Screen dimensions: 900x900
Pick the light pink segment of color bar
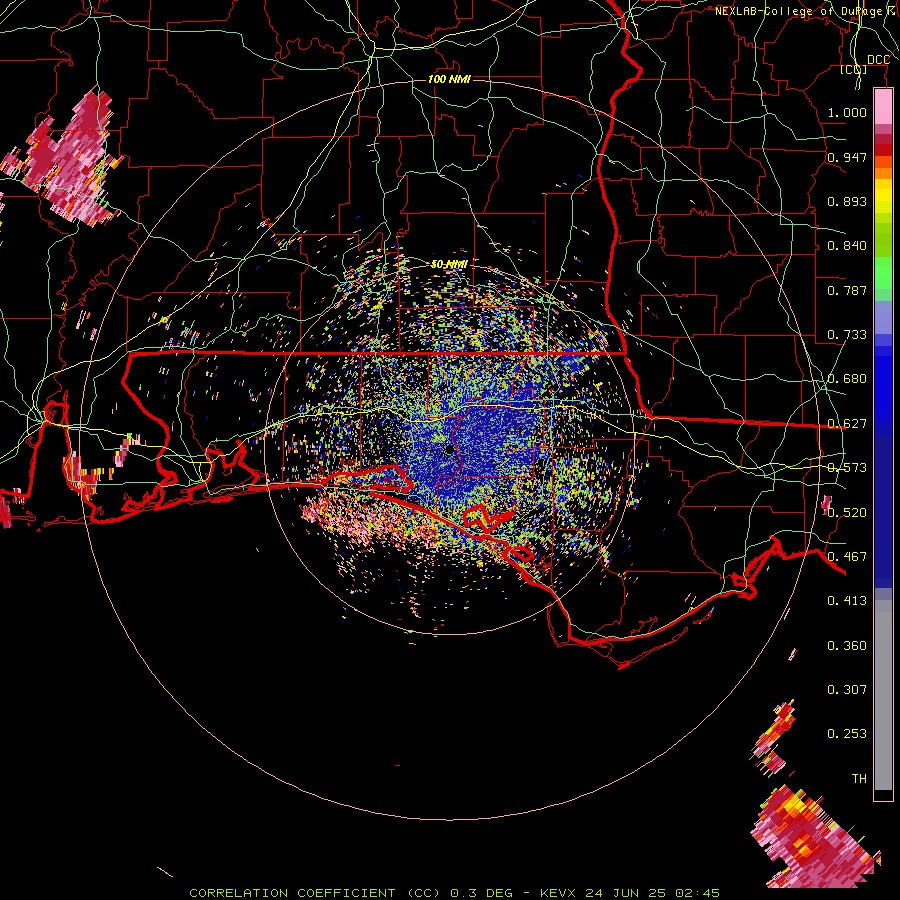pos(883,107)
